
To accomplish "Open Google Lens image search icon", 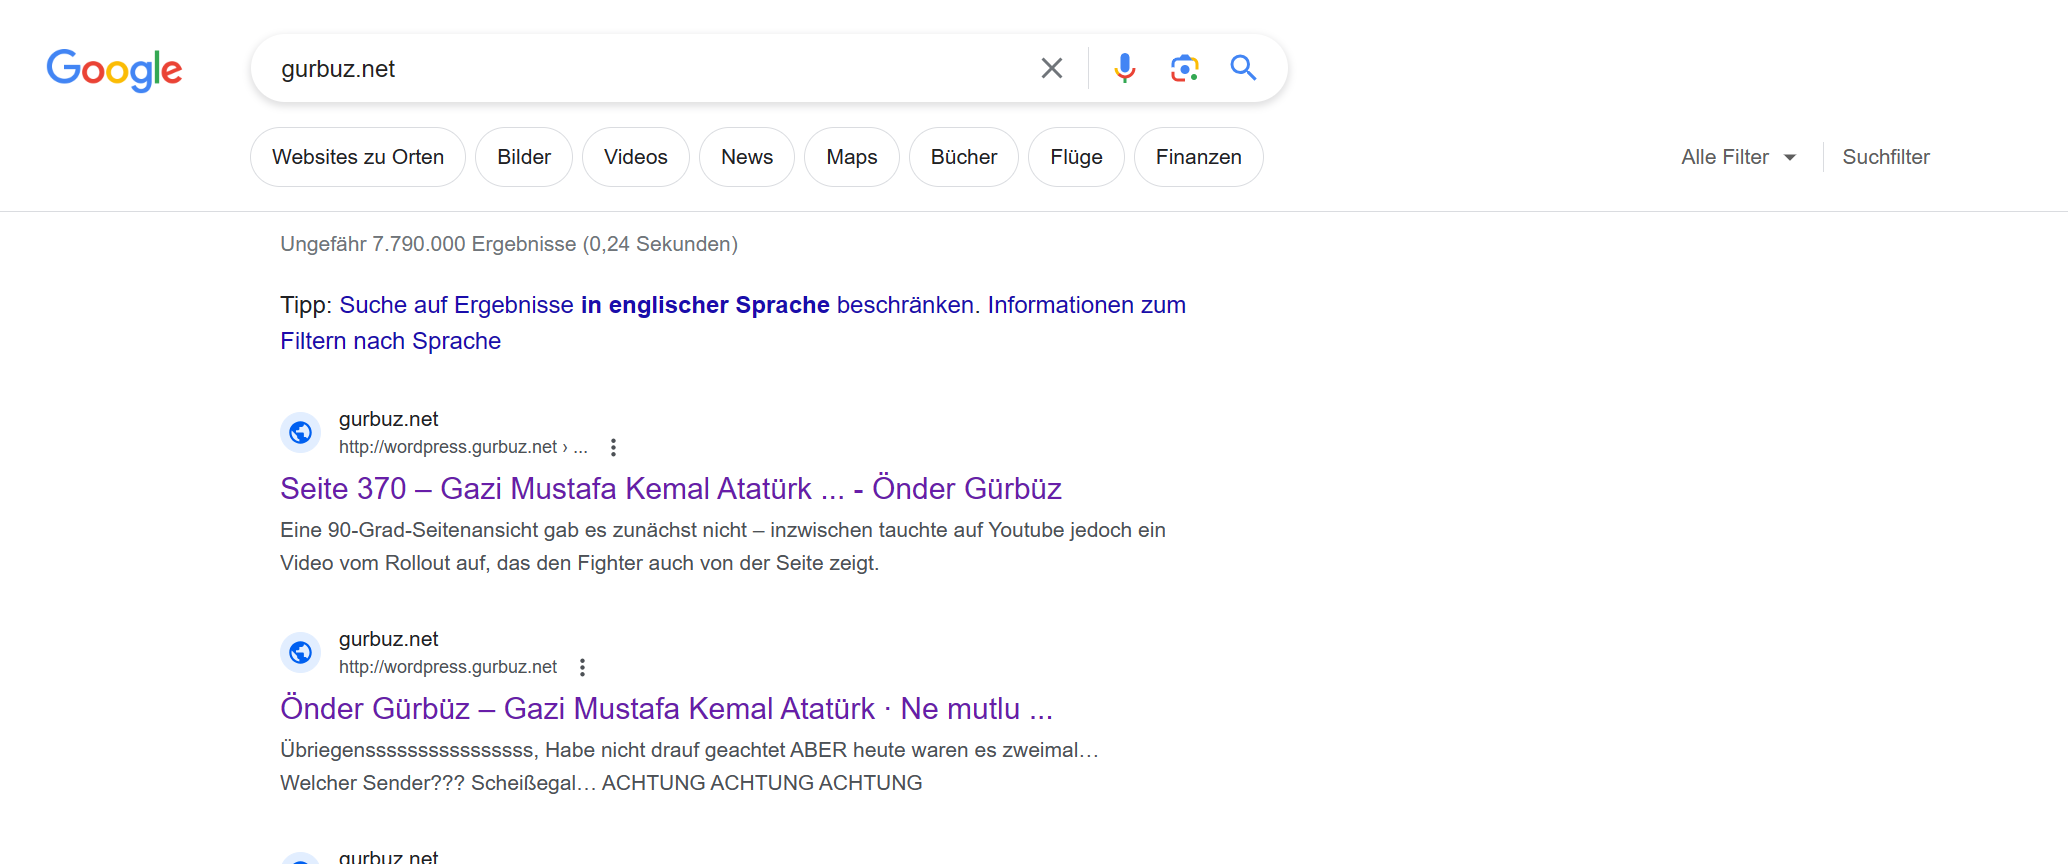I will (1184, 68).
